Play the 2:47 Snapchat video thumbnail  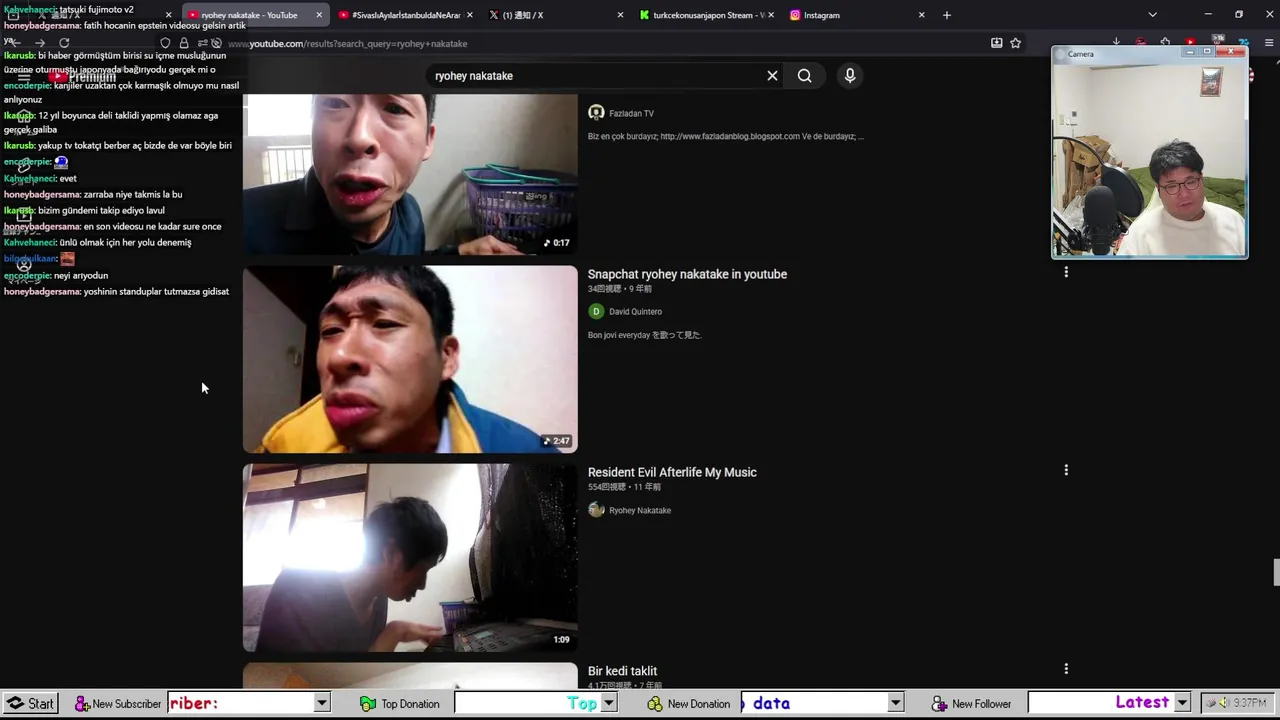[410, 359]
